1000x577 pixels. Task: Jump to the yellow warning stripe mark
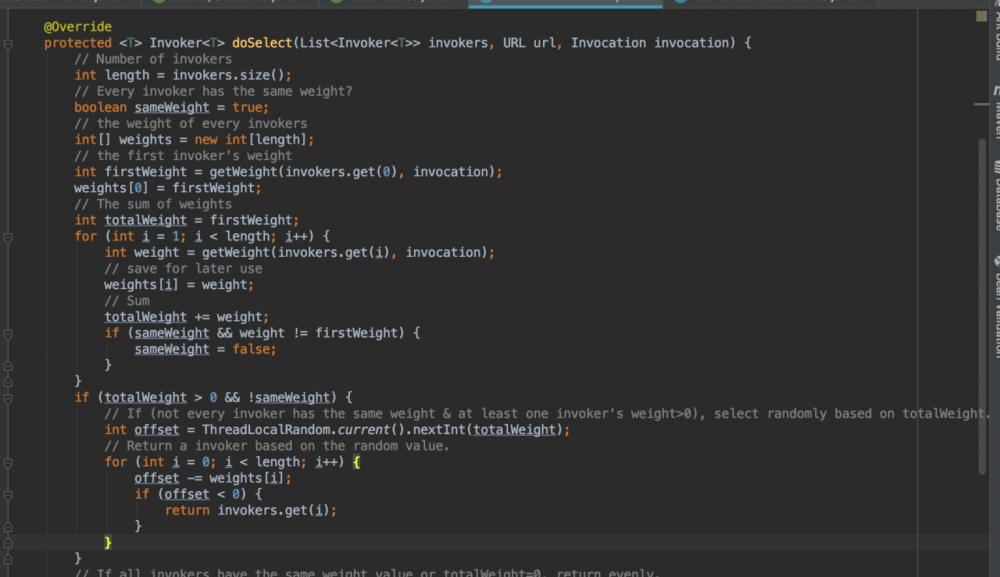(981, 104)
